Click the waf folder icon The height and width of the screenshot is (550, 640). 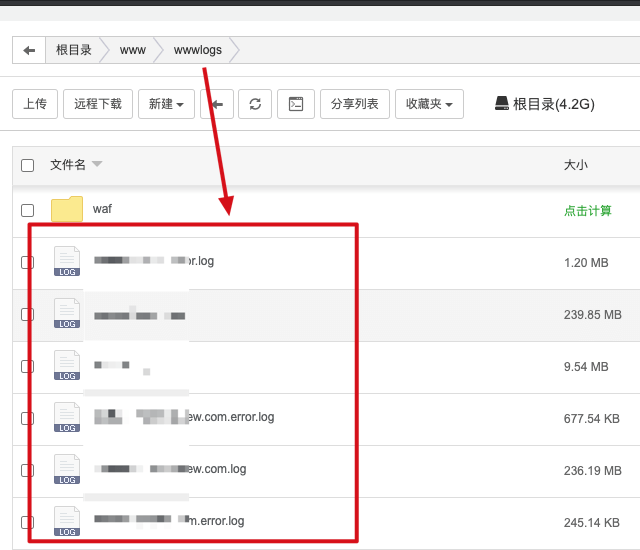pyautogui.click(x=67, y=209)
